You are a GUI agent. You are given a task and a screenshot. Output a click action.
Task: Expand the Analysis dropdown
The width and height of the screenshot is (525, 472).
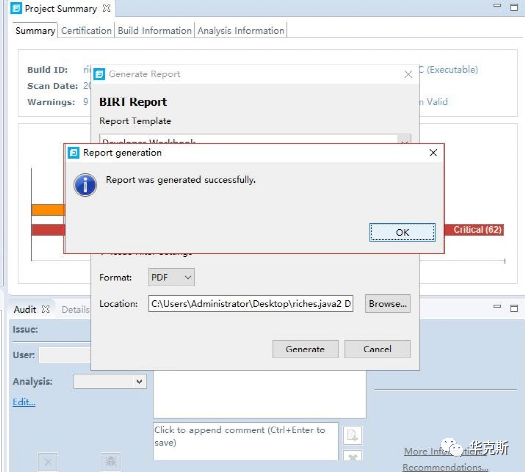pos(110,381)
